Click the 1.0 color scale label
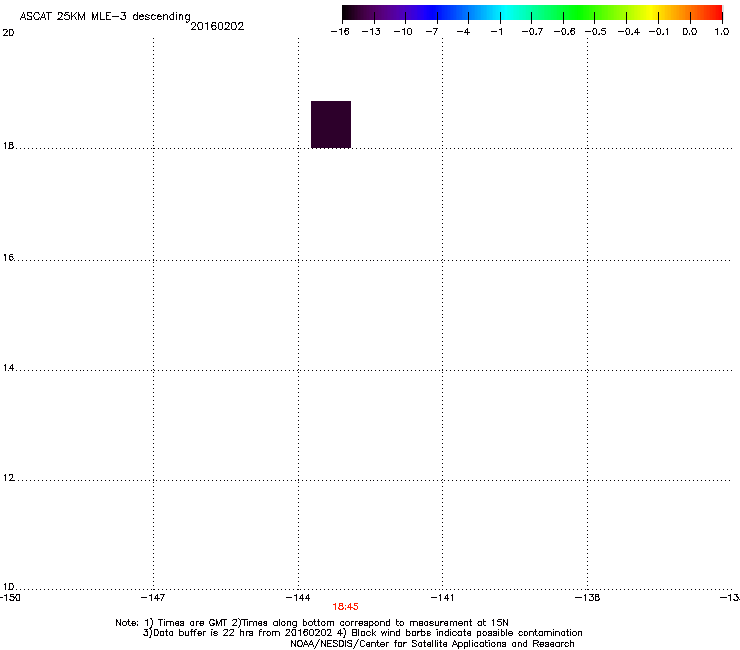This screenshot has width=740, height=650. pos(722,32)
